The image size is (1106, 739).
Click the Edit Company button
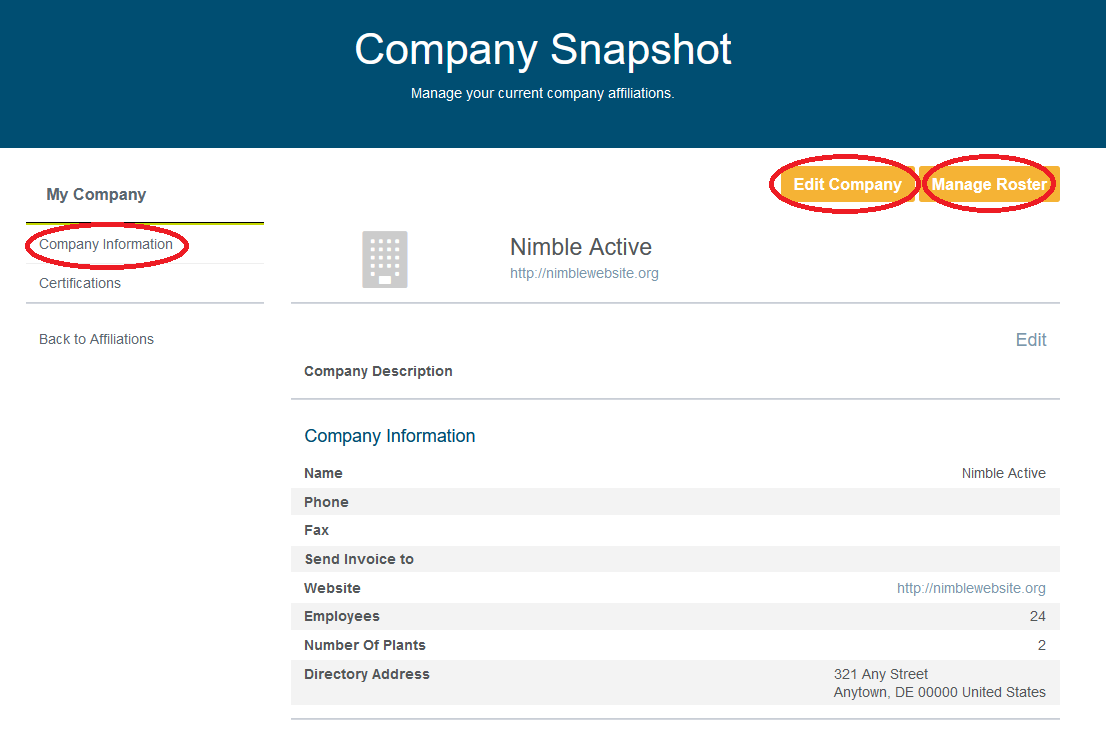(x=847, y=184)
